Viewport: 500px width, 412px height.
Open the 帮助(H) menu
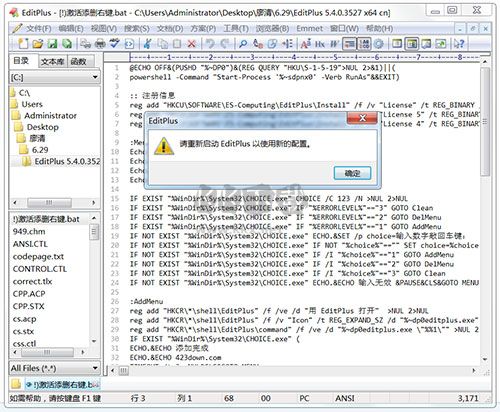380,29
